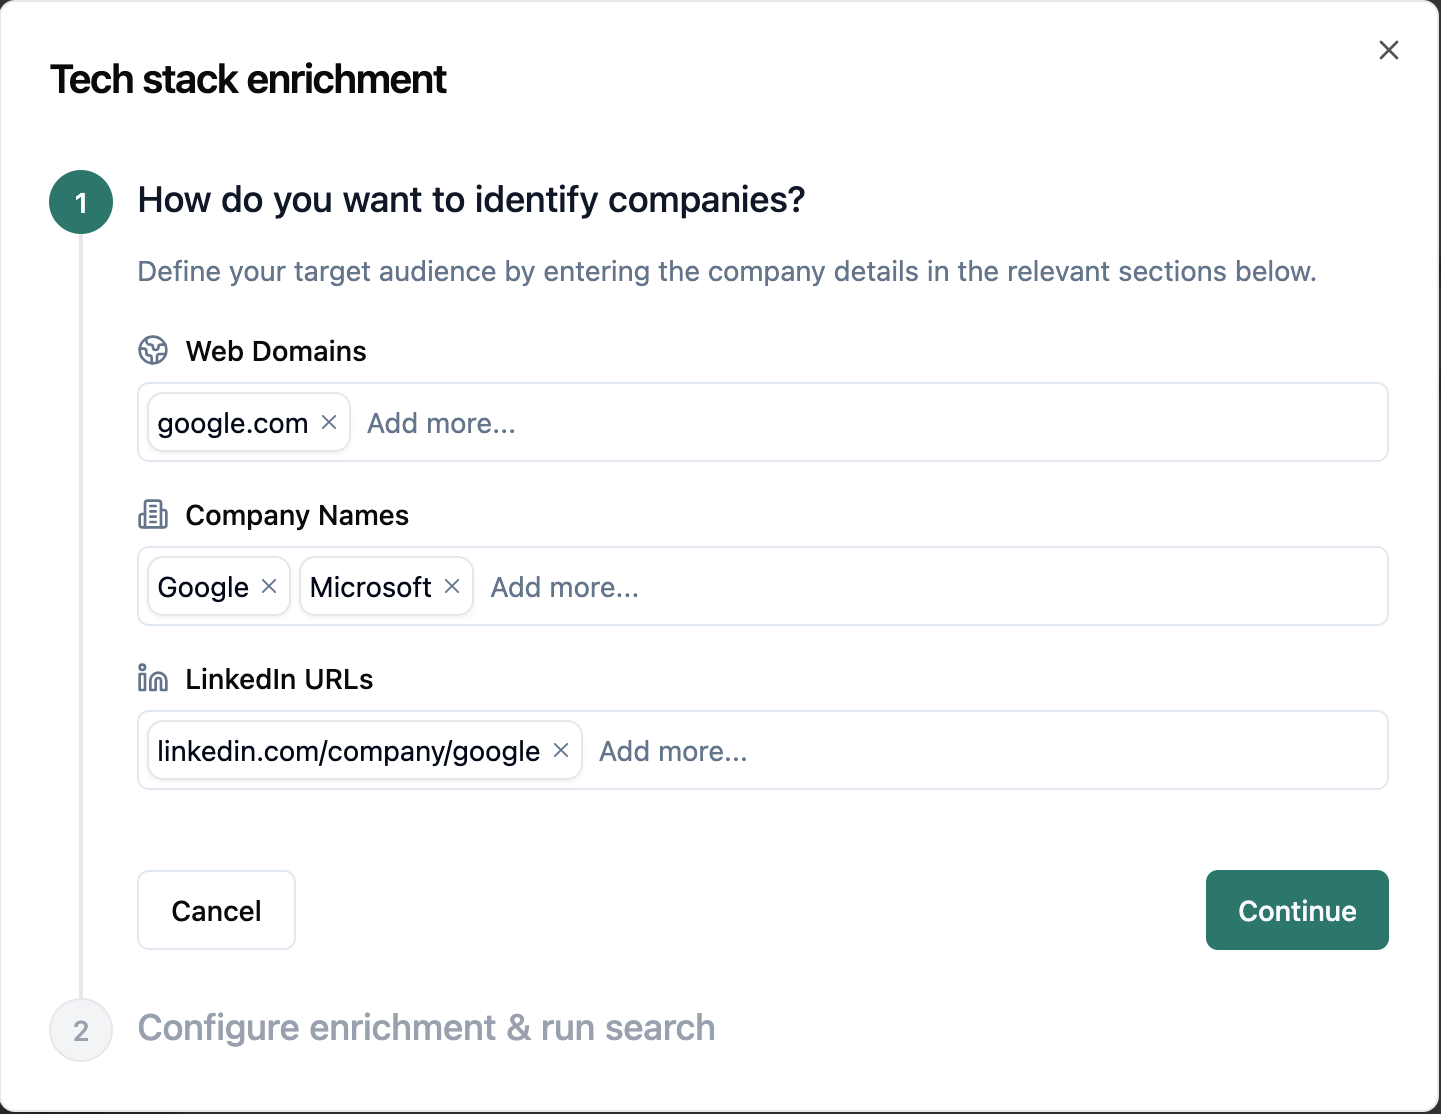Click the LinkedIn URLs icon

tap(153, 679)
